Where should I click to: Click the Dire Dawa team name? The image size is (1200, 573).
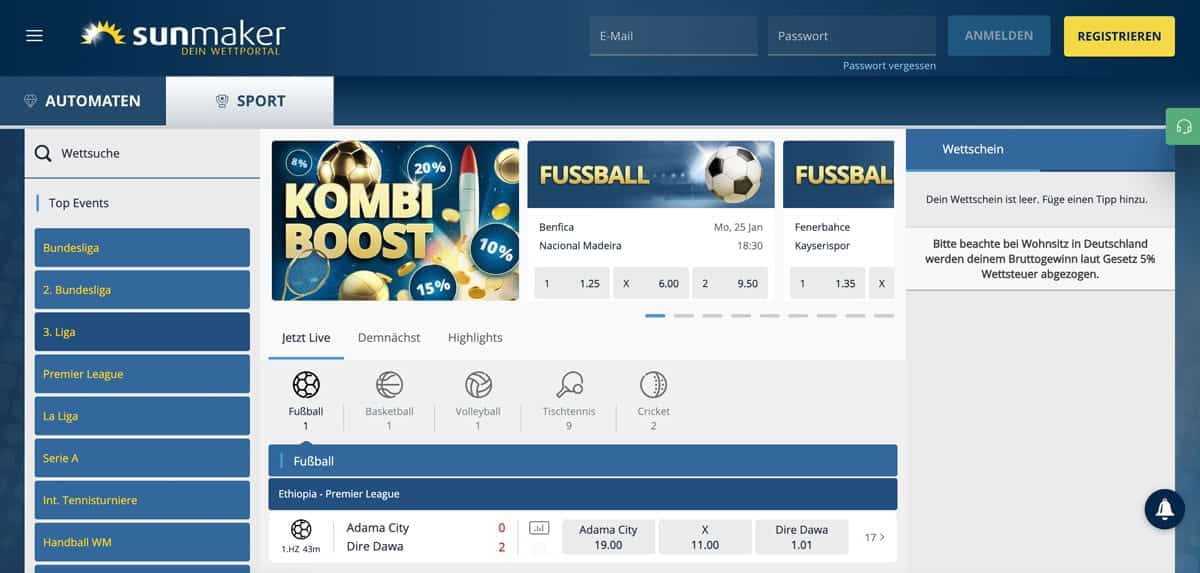click(376, 547)
